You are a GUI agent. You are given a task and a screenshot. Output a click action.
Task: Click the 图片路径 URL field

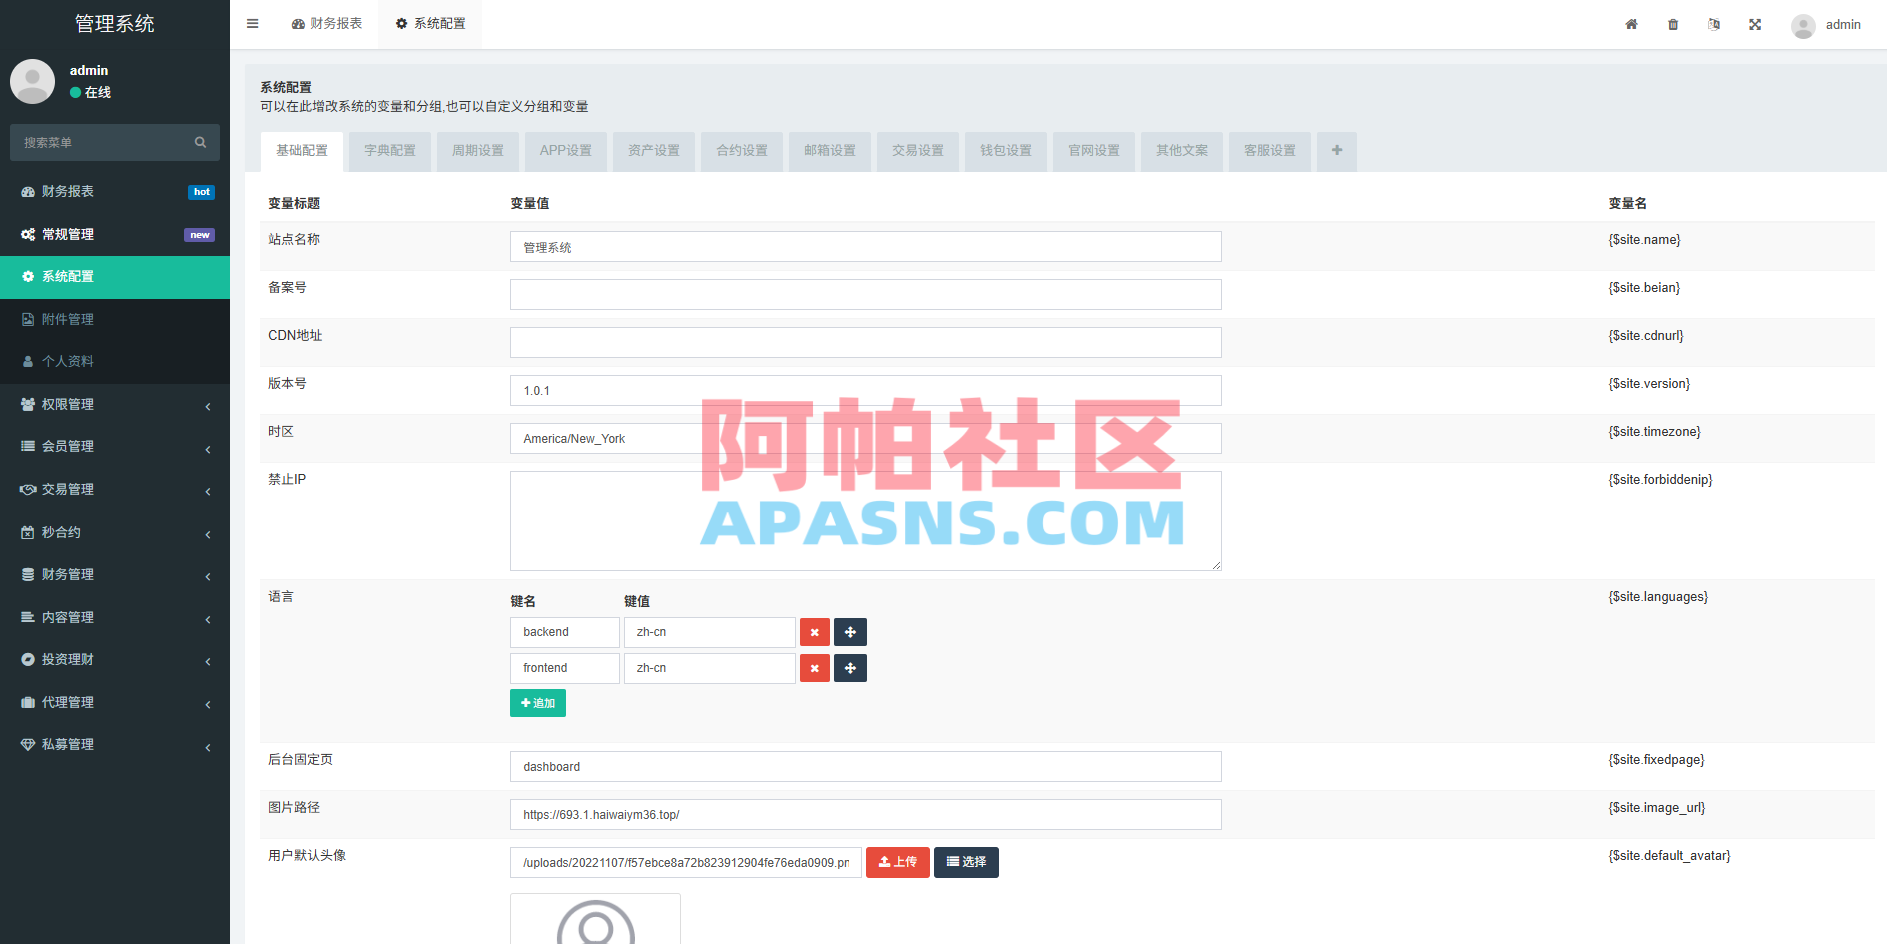866,815
